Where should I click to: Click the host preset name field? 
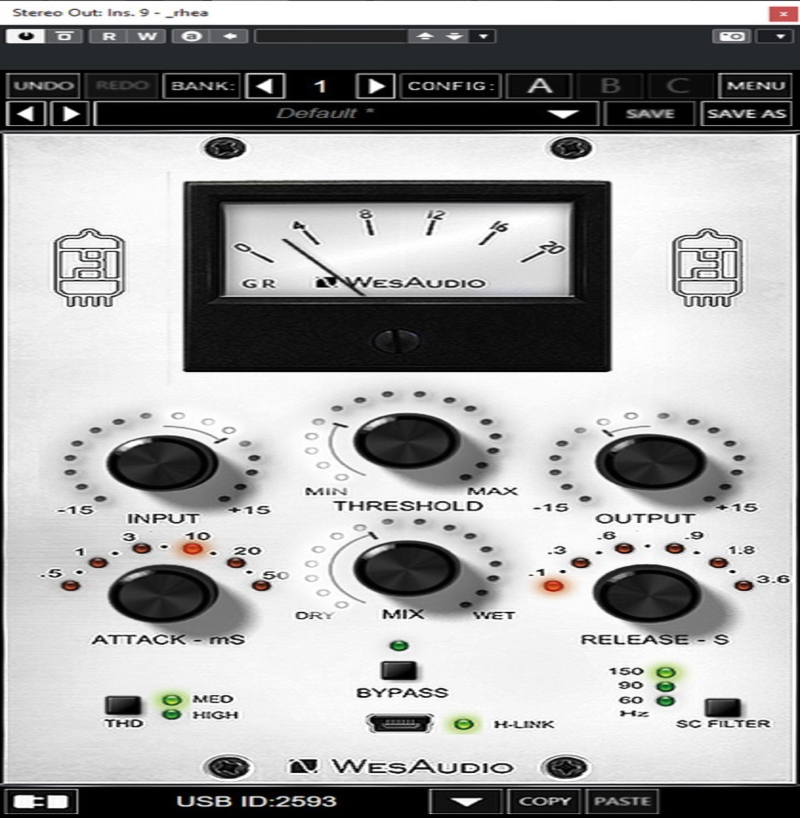(331, 37)
